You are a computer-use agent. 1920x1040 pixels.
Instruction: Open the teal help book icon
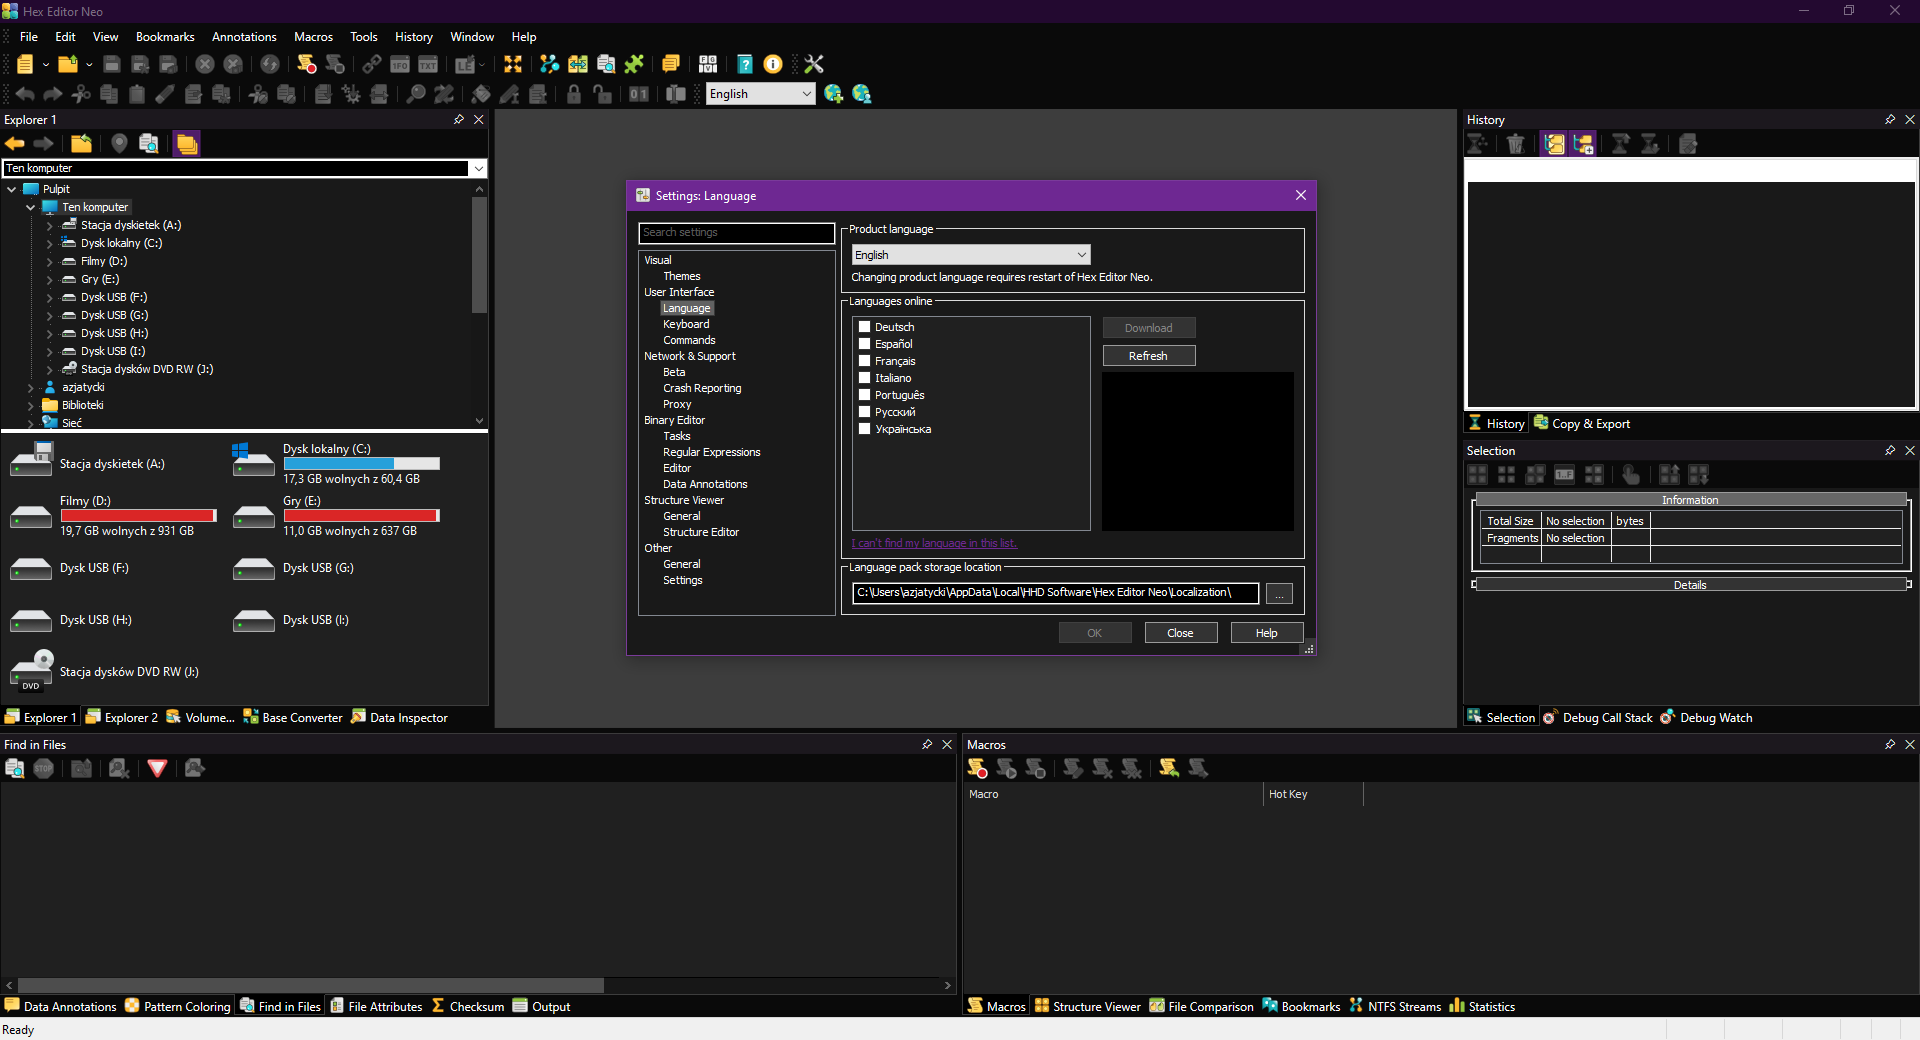click(745, 64)
